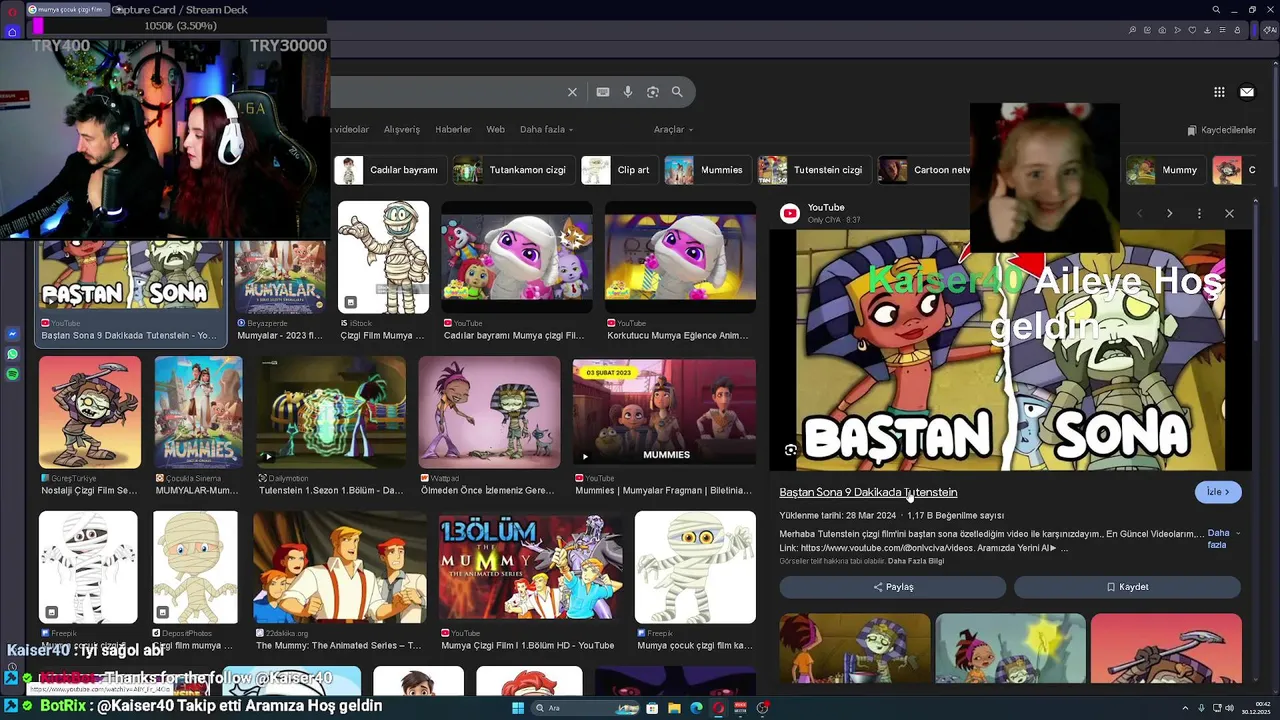Click the Windows taskbar search box
Screen dimensions: 1280x720
[x=586, y=708]
